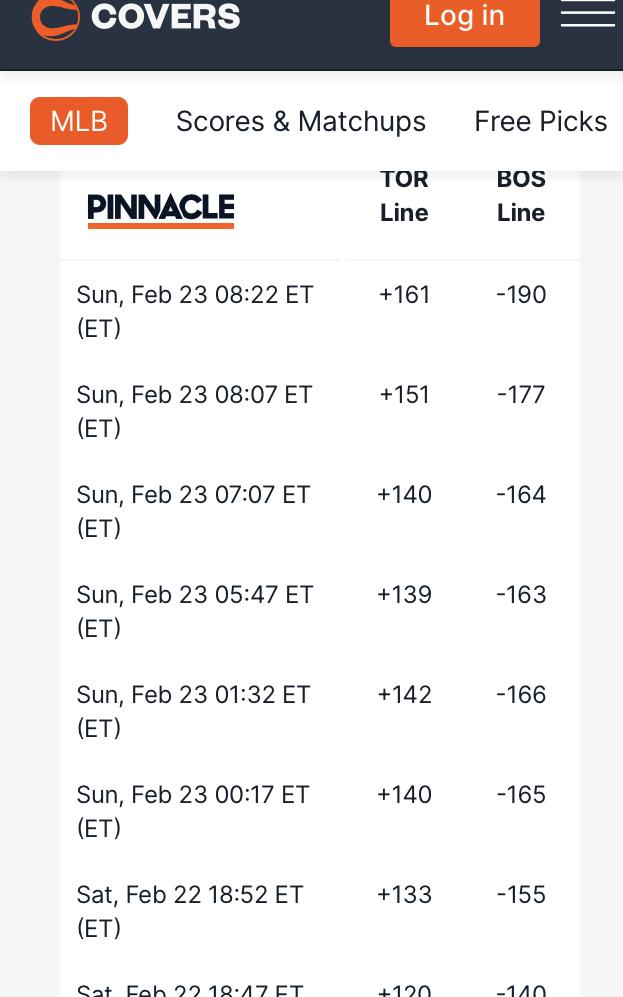The width and height of the screenshot is (623, 997).
Task: Select the MLB tab
Action: coord(79,121)
